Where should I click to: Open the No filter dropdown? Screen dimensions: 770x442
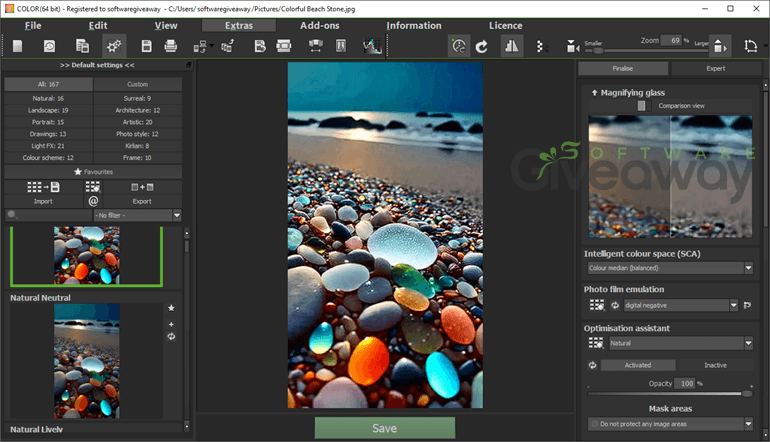138,215
